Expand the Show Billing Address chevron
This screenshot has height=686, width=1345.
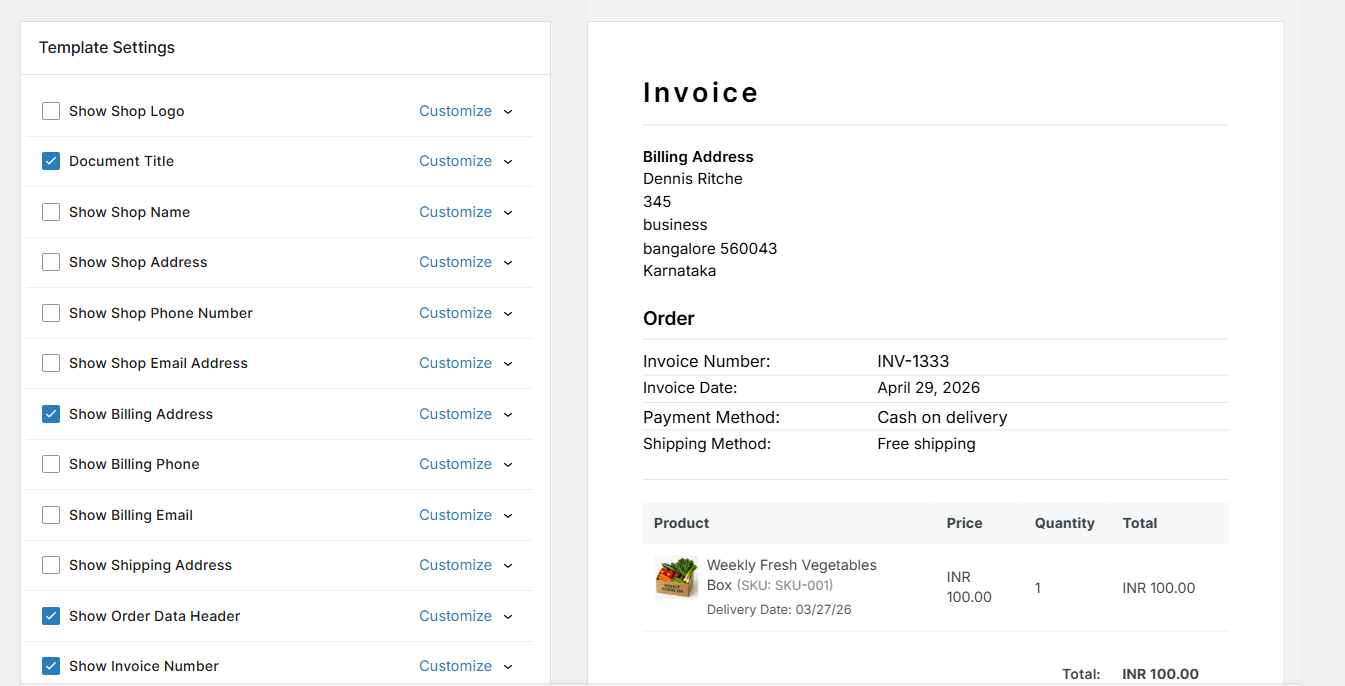(508, 415)
